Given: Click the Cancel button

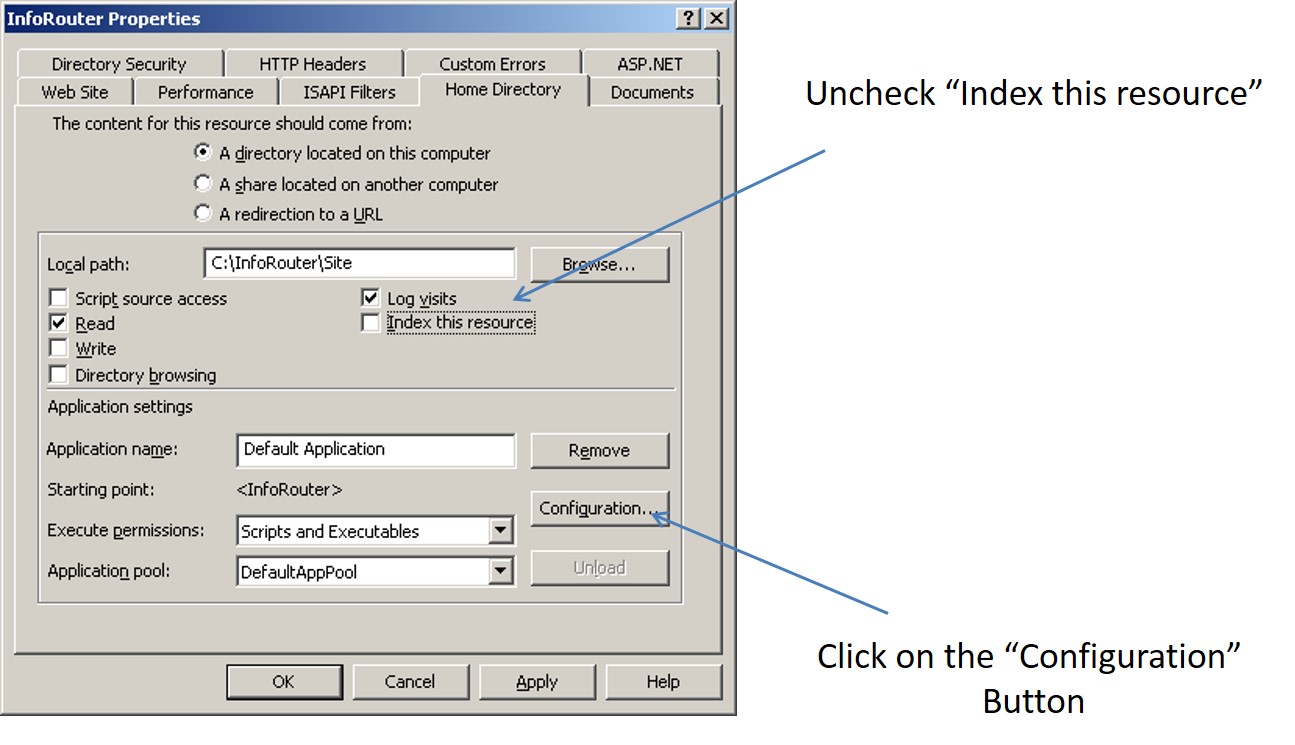Looking at the screenshot, I should (x=410, y=682).
